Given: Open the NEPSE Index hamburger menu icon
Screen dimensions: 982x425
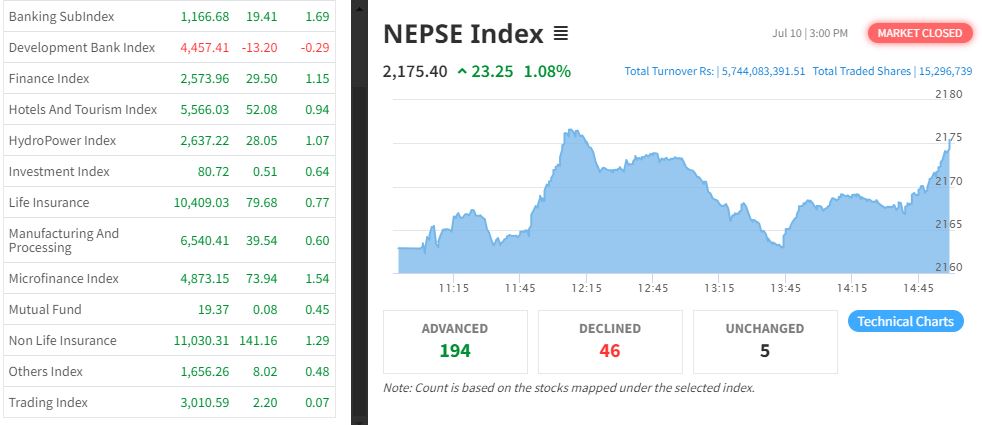Looking at the screenshot, I should (561, 34).
